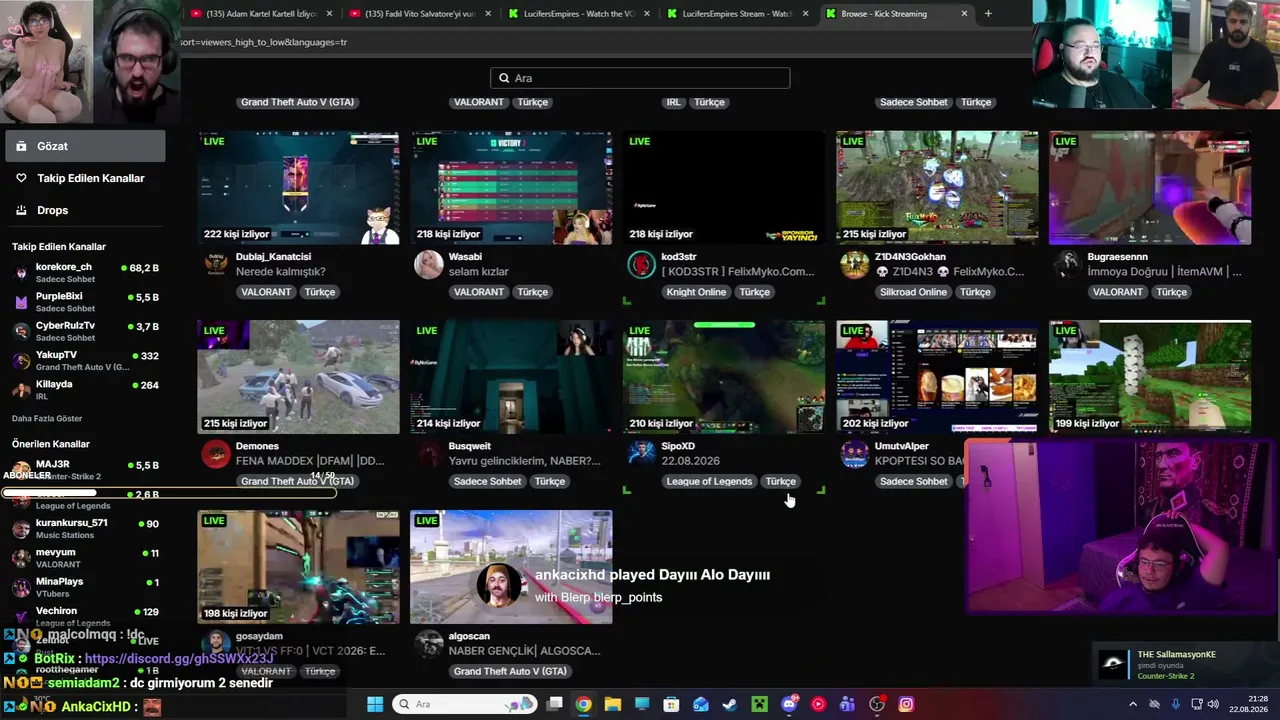
Task: Switch to the Adam Kartel YouTube tab
Action: coord(260,14)
